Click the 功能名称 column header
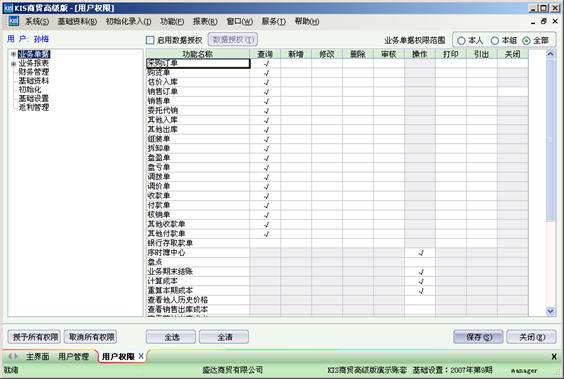564x379 pixels. click(x=198, y=54)
